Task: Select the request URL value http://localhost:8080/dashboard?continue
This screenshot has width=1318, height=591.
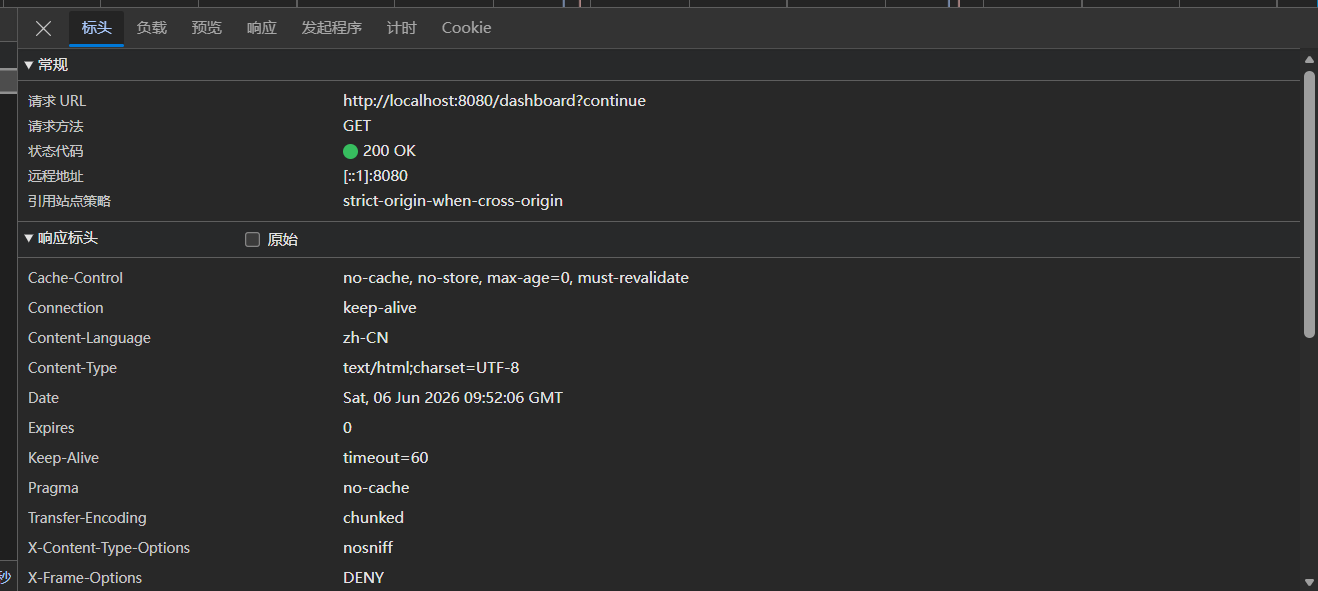Action: tap(494, 101)
